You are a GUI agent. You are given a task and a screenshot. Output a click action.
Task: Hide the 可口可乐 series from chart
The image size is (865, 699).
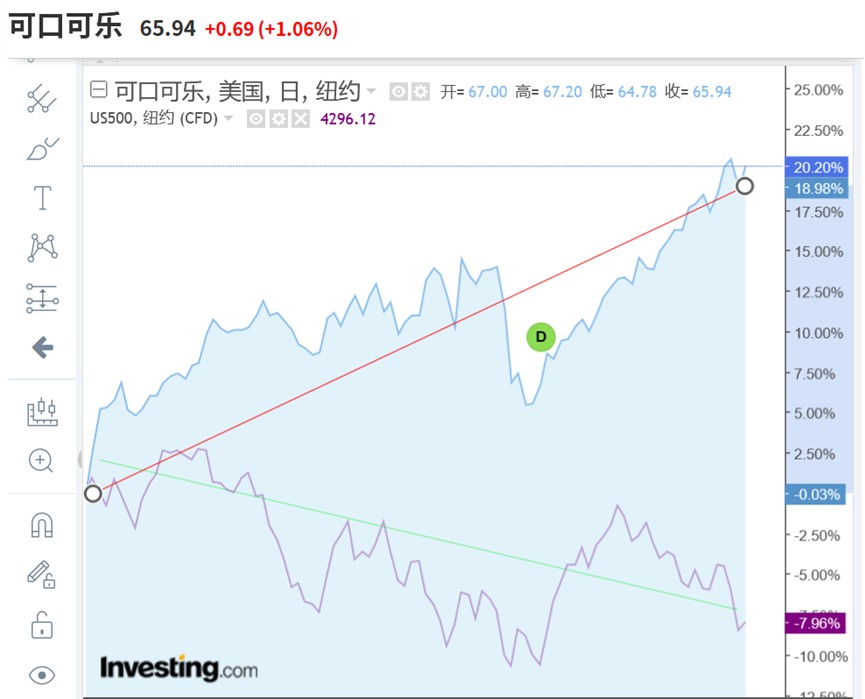[x=398, y=92]
